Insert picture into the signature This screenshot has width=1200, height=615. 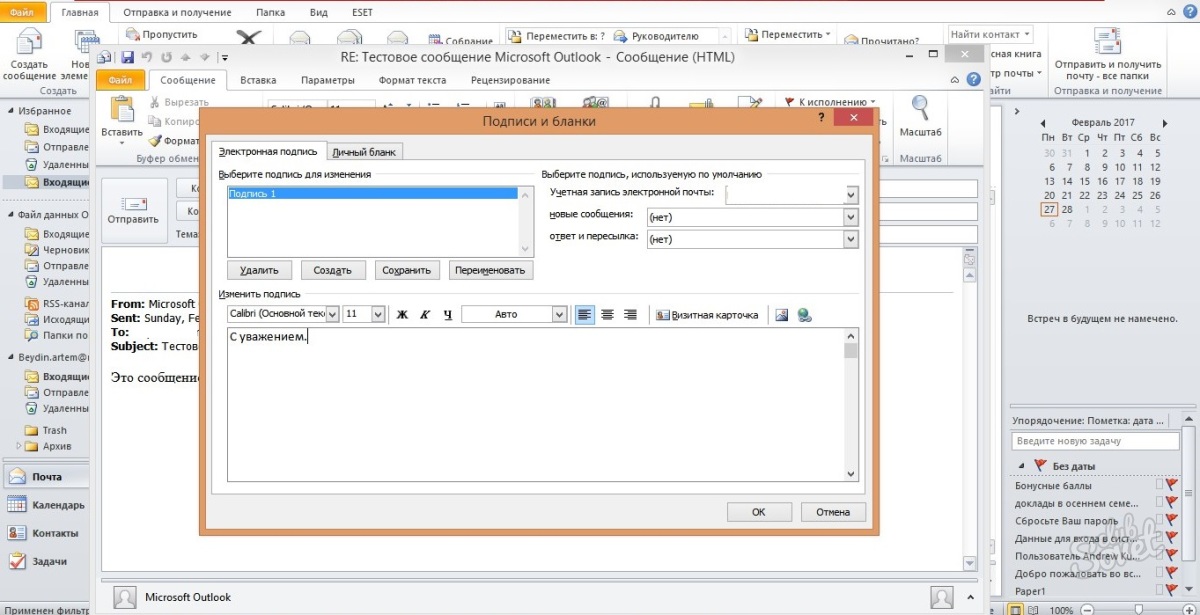pos(782,314)
